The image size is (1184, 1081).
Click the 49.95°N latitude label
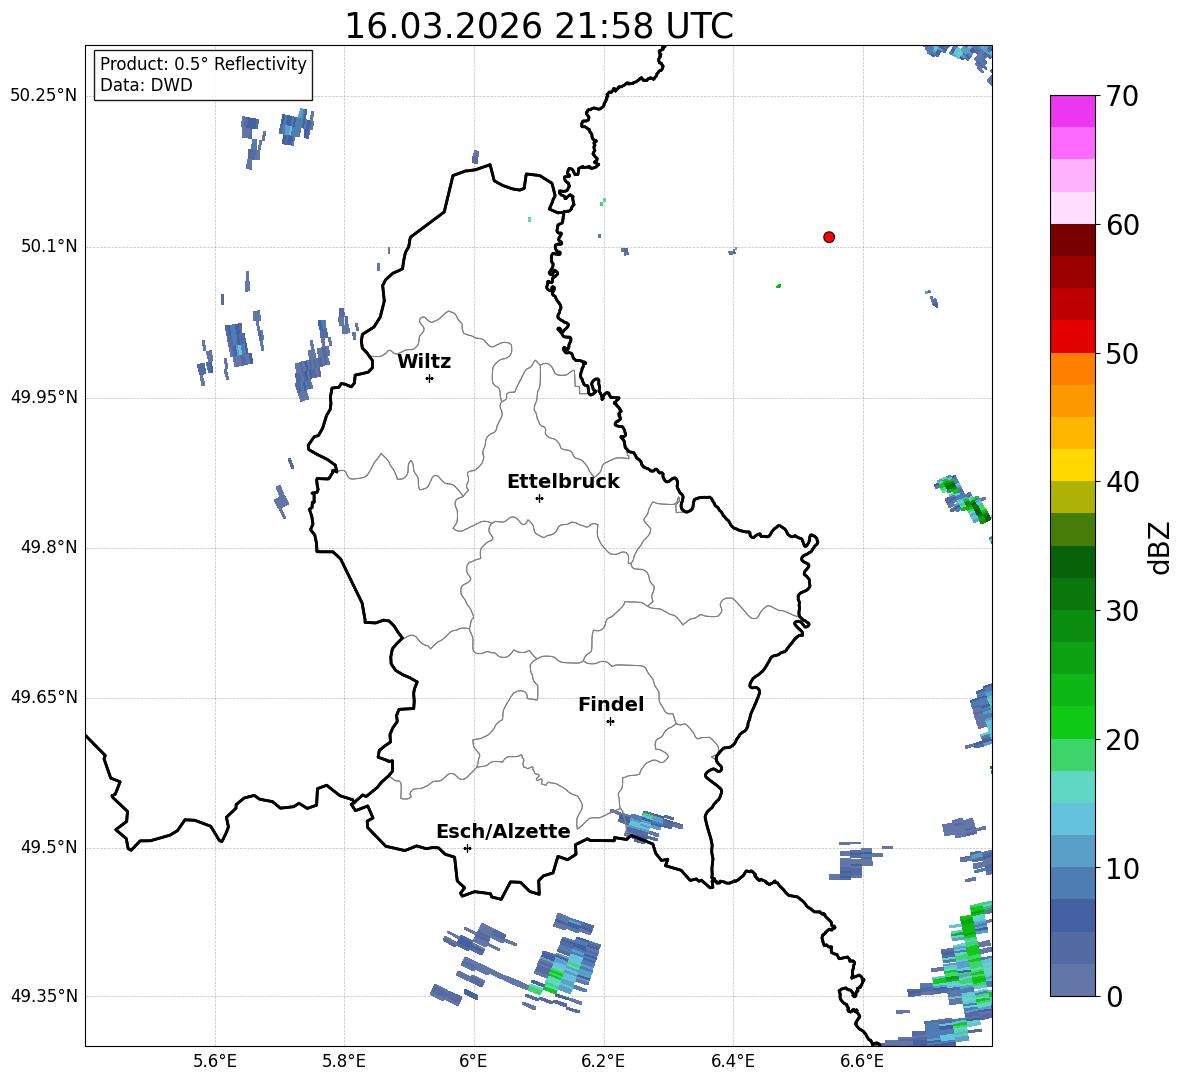point(43,397)
